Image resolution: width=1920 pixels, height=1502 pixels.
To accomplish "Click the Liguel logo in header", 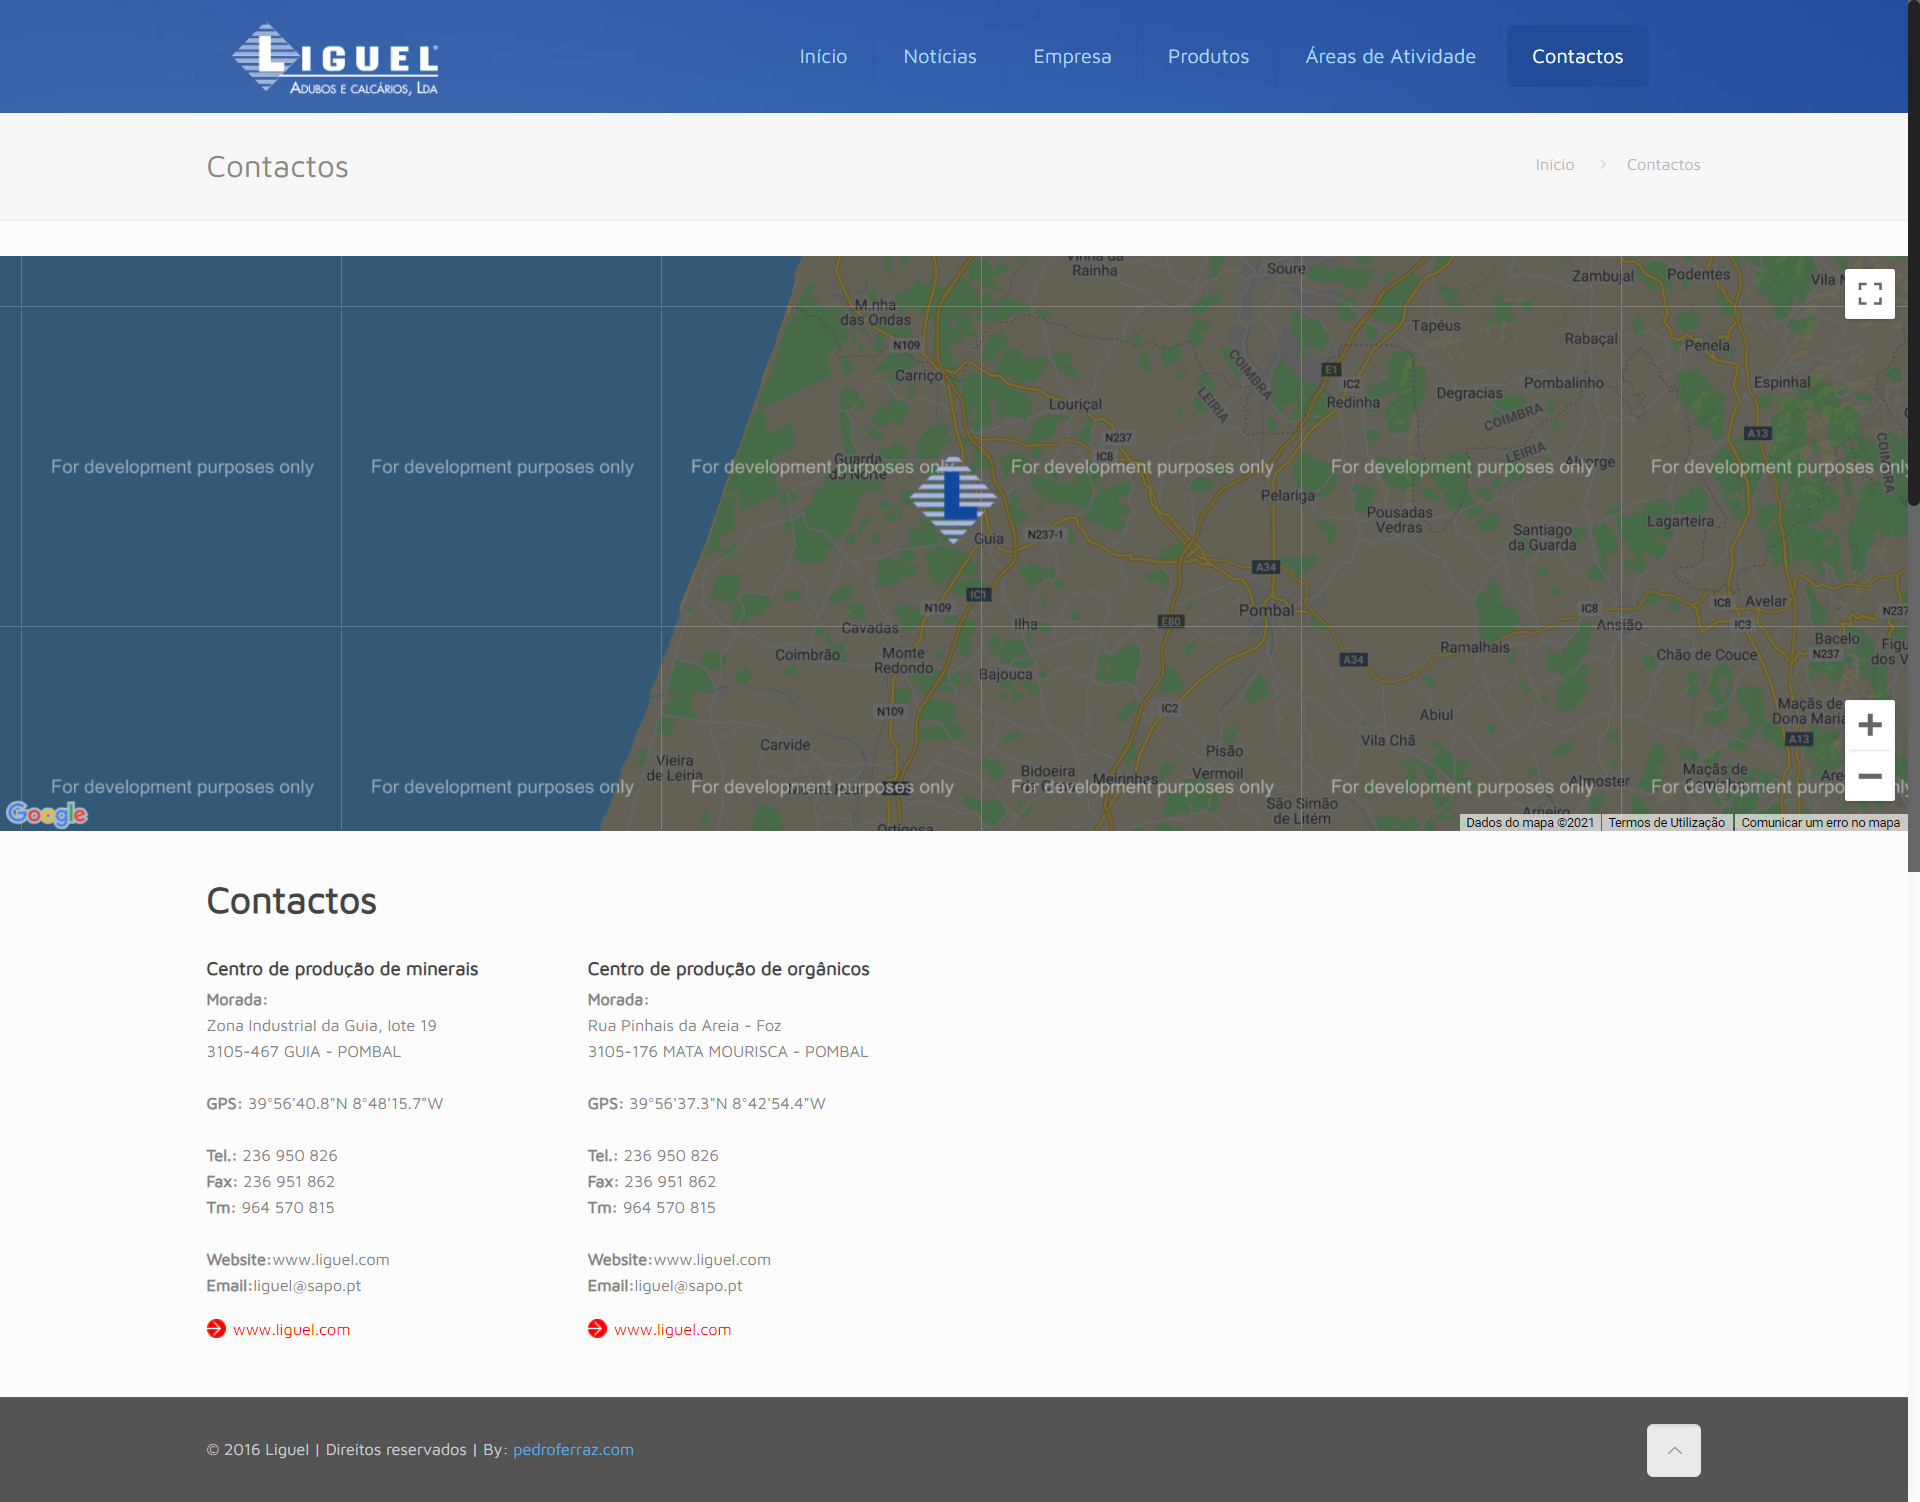I will (x=335, y=58).
